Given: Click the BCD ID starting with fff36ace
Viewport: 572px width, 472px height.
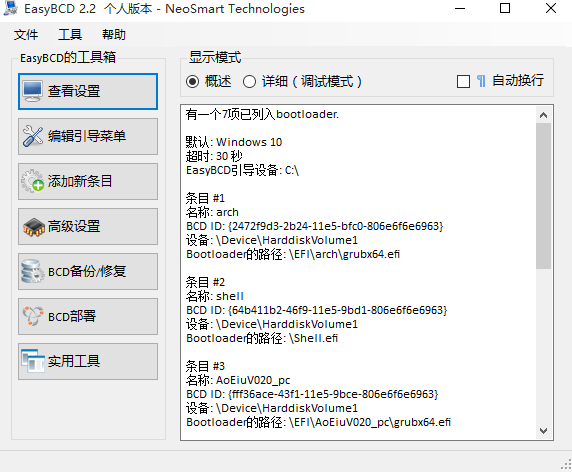Looking at the screenshot, I should click(333, 394).
